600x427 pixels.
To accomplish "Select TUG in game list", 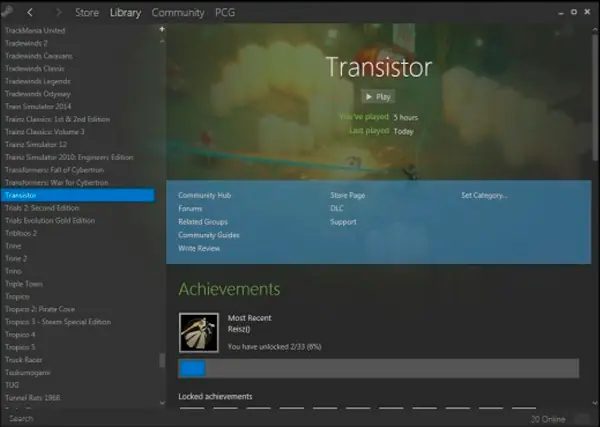I will (12, 385).
